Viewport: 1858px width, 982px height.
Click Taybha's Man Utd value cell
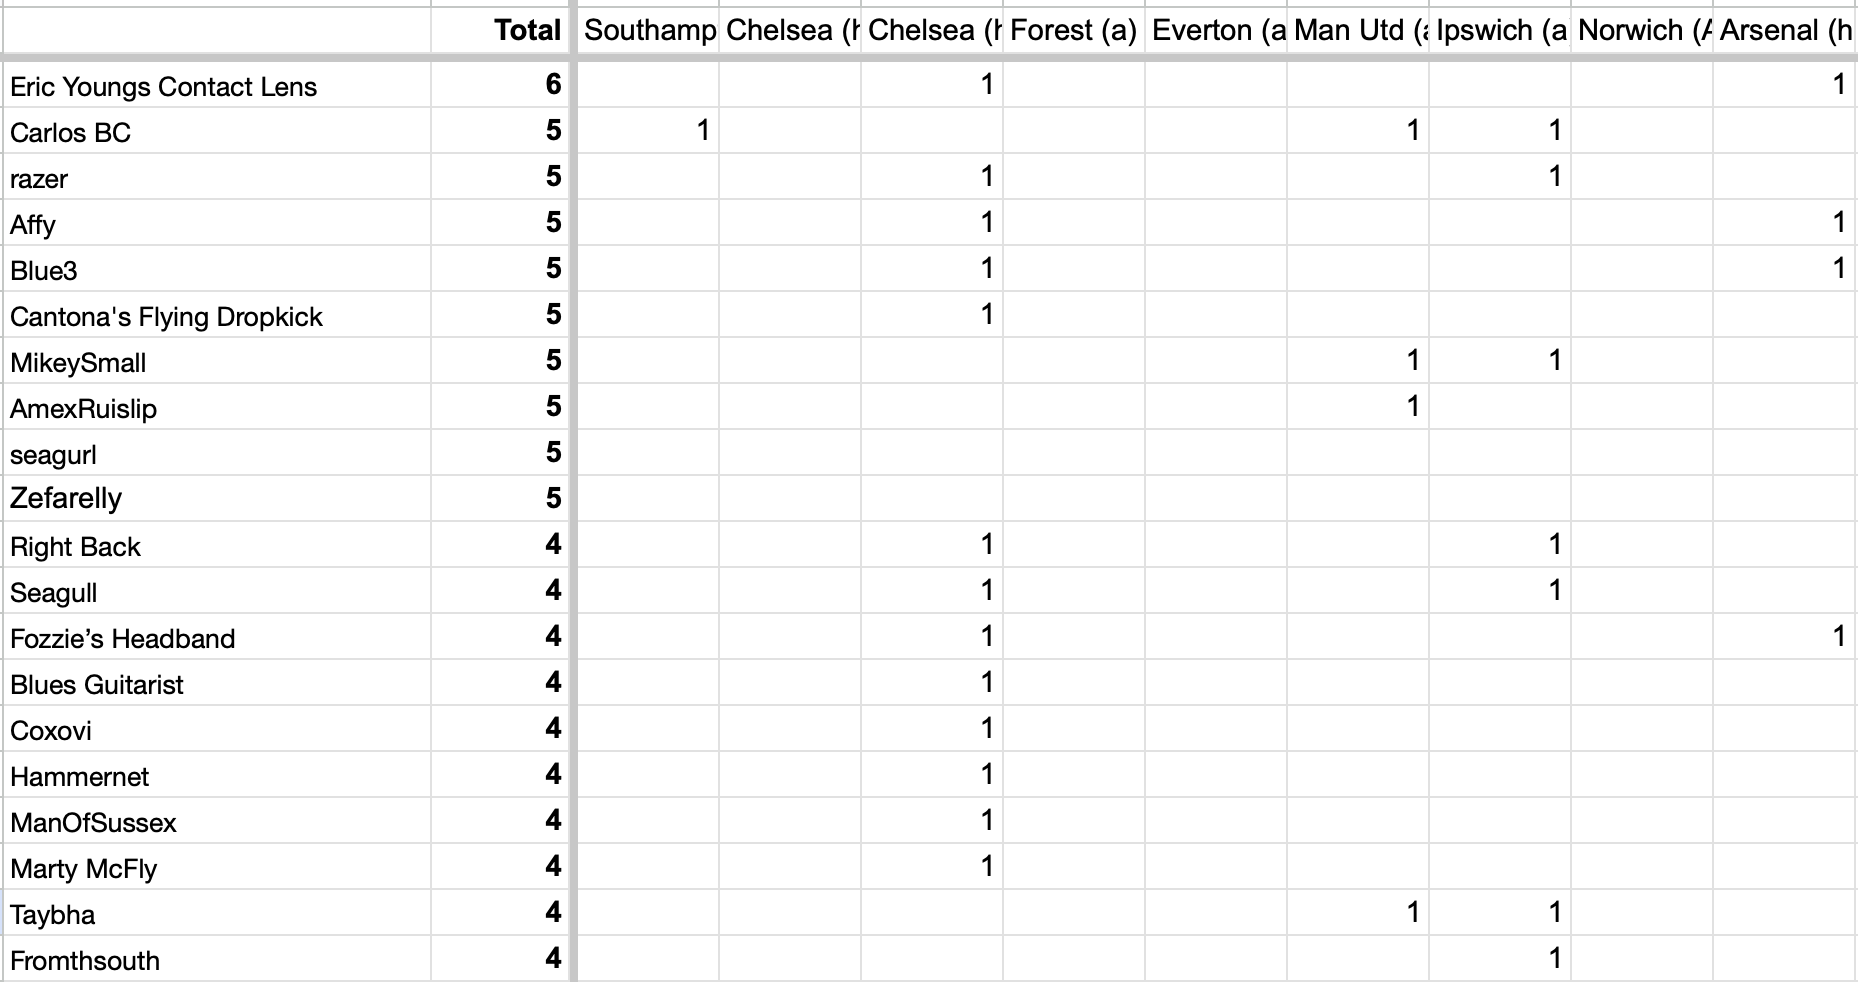[x=1358, y=913]
